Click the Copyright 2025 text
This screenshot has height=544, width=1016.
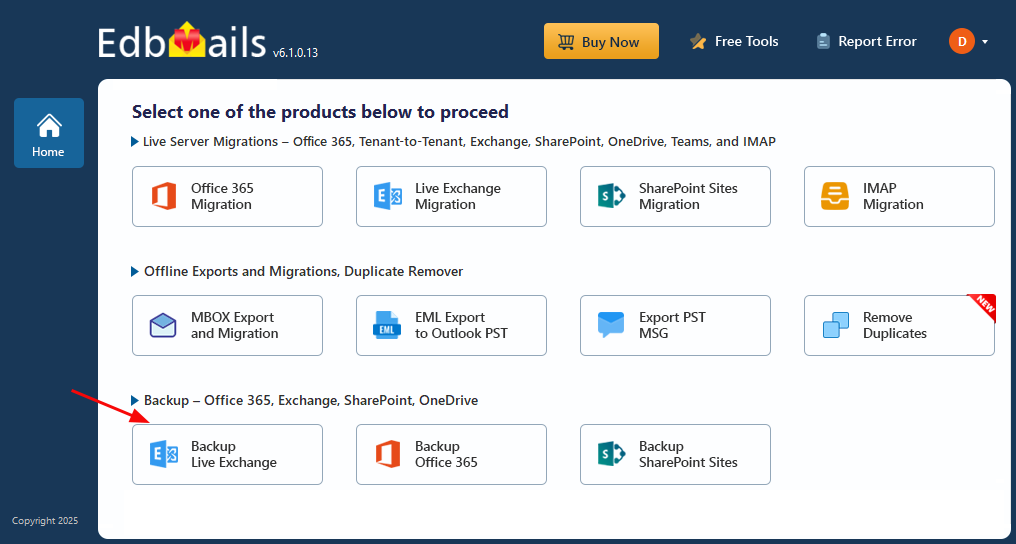45,521
